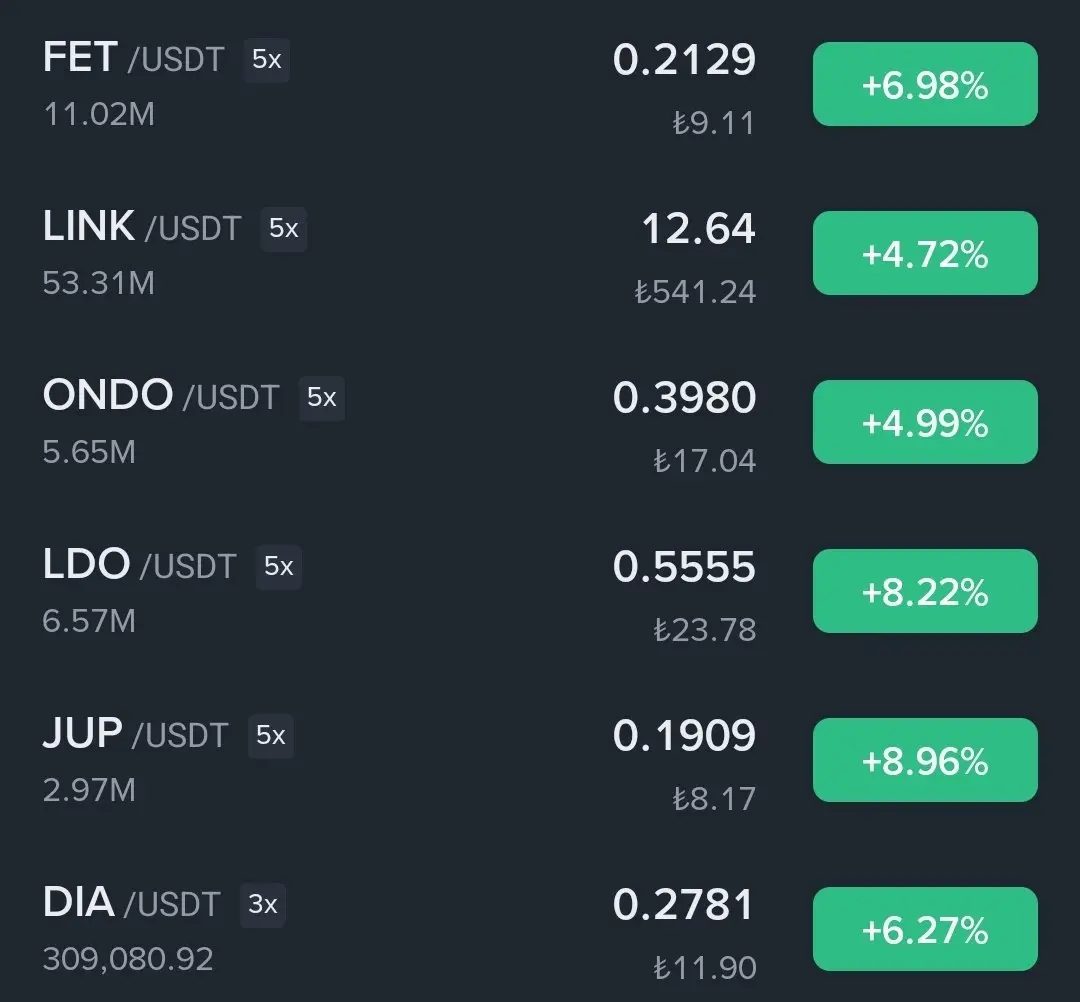Click the 5x leverage badge next to FET
1080x1002 pixels.
tap(267, 60)
